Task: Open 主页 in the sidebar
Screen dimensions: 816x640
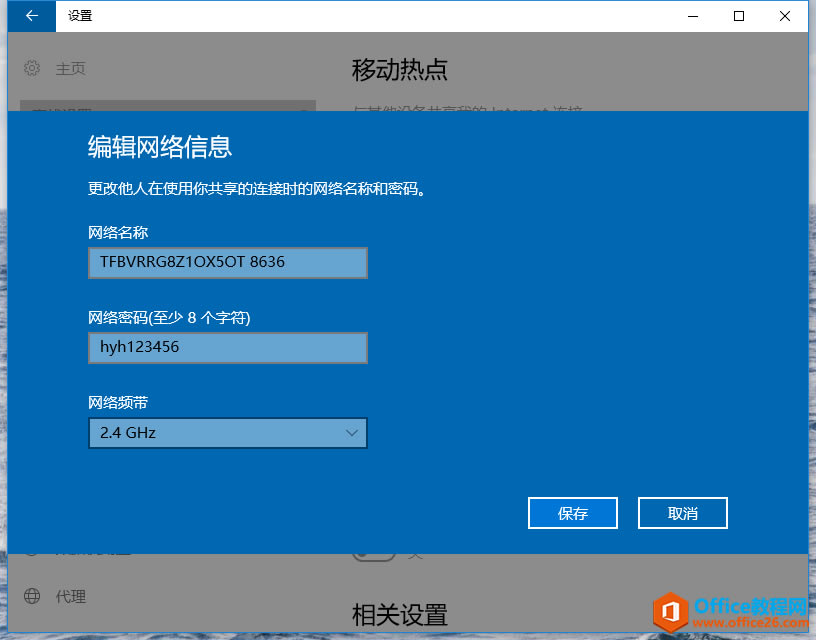Action: click(70, 68)
